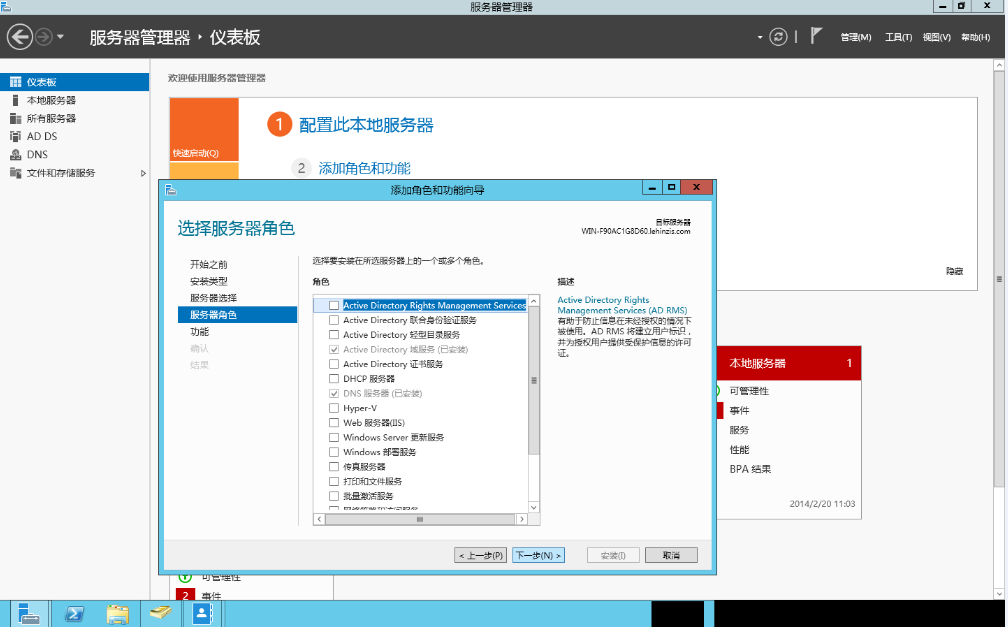Check the 批量激活服务 role checkbox
This screenshot has height=627, width=1008.
pos(334,496)
